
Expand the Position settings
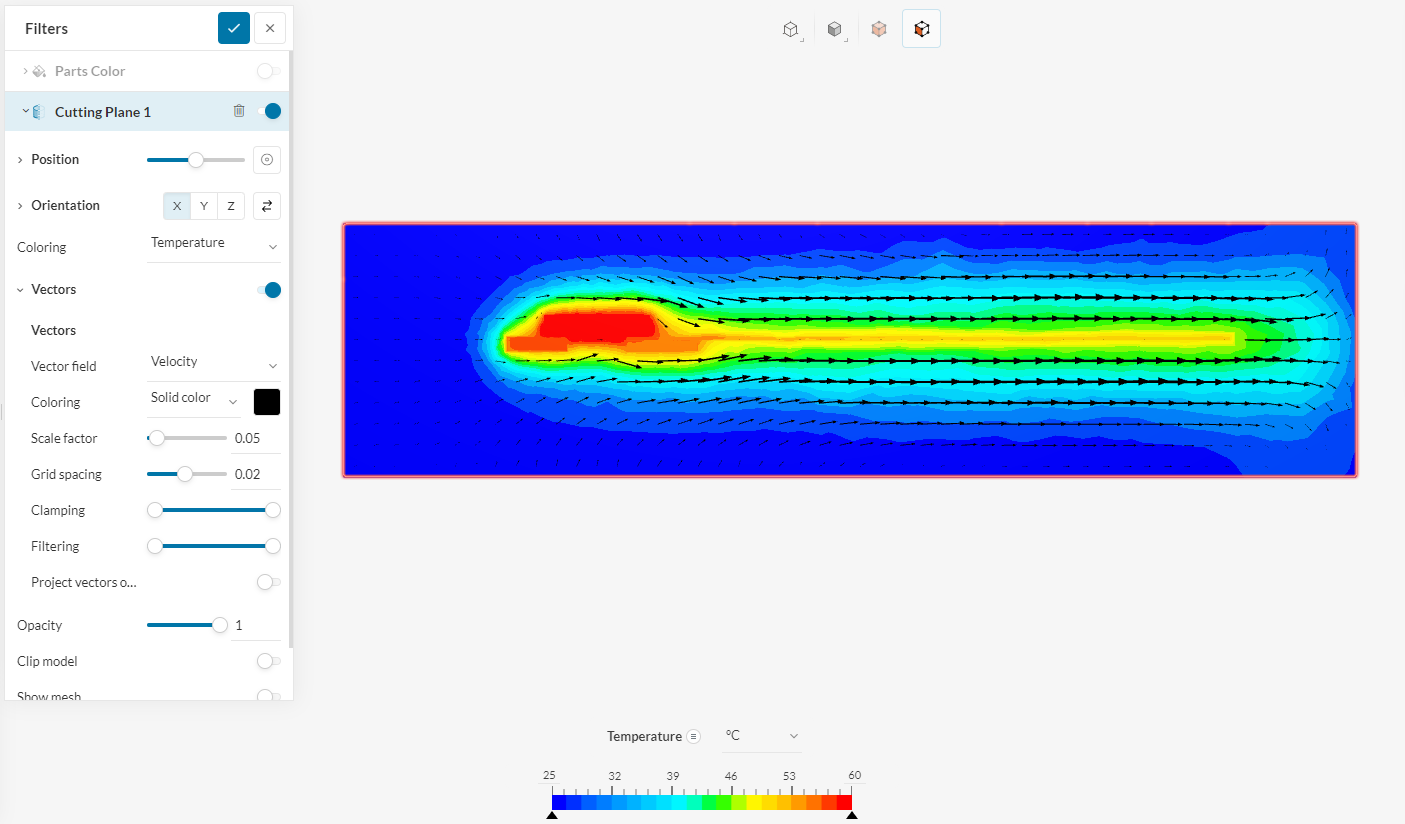coord(20,160)
